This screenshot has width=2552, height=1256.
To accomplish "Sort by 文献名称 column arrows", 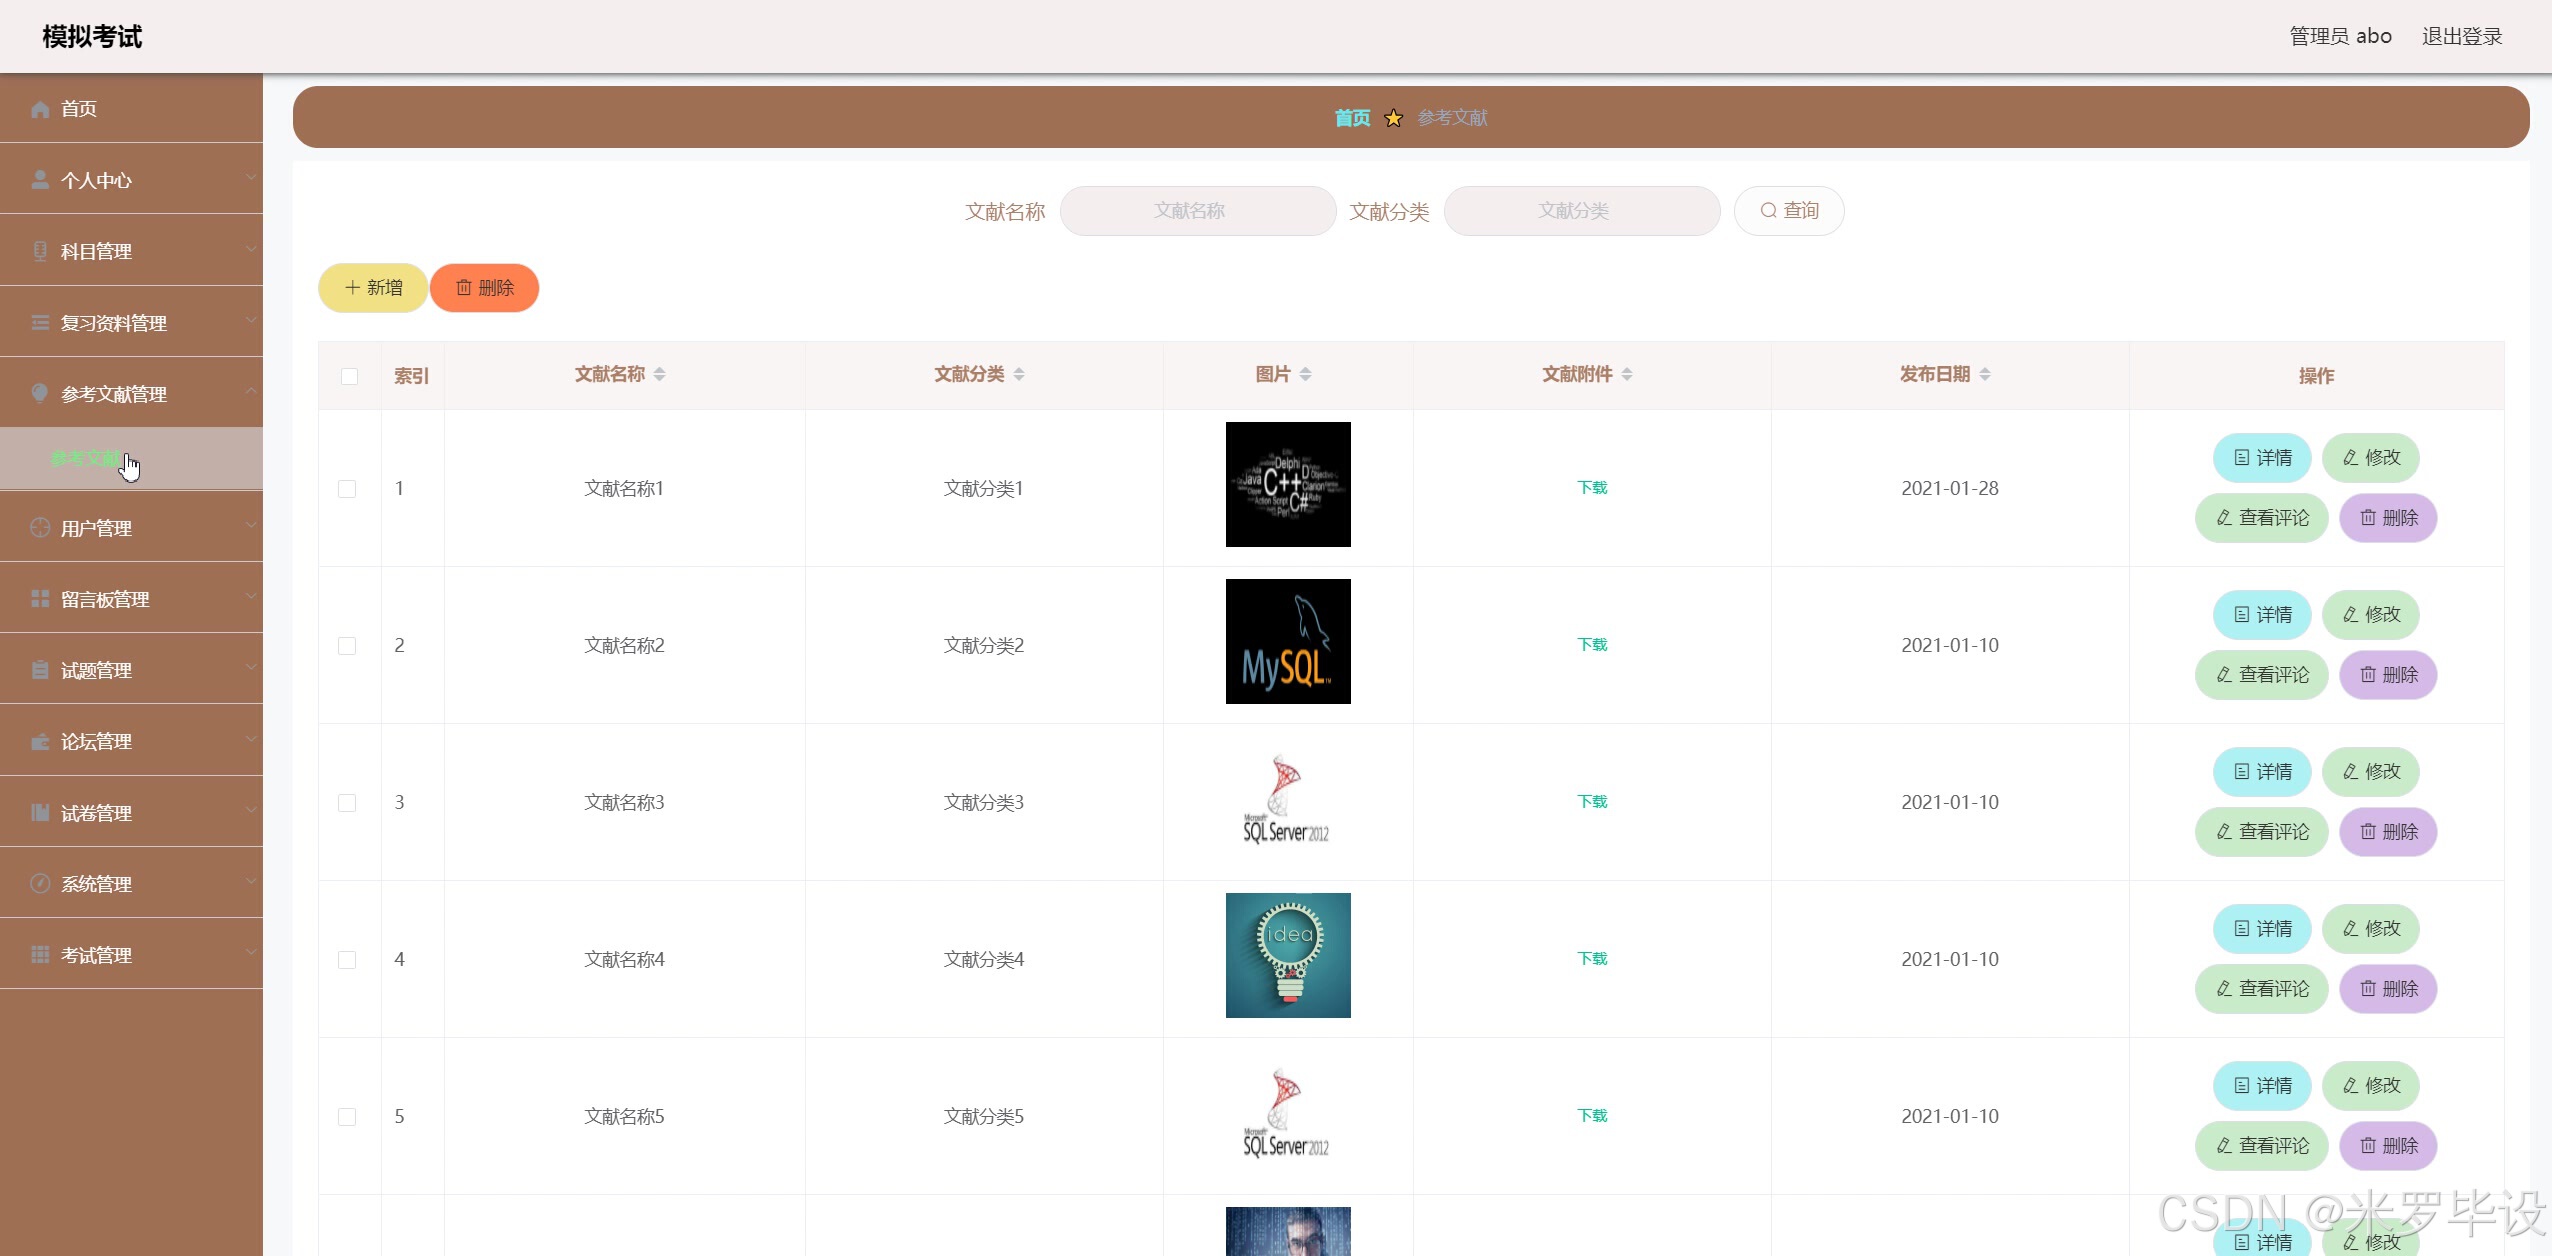I will pos(660,374).
